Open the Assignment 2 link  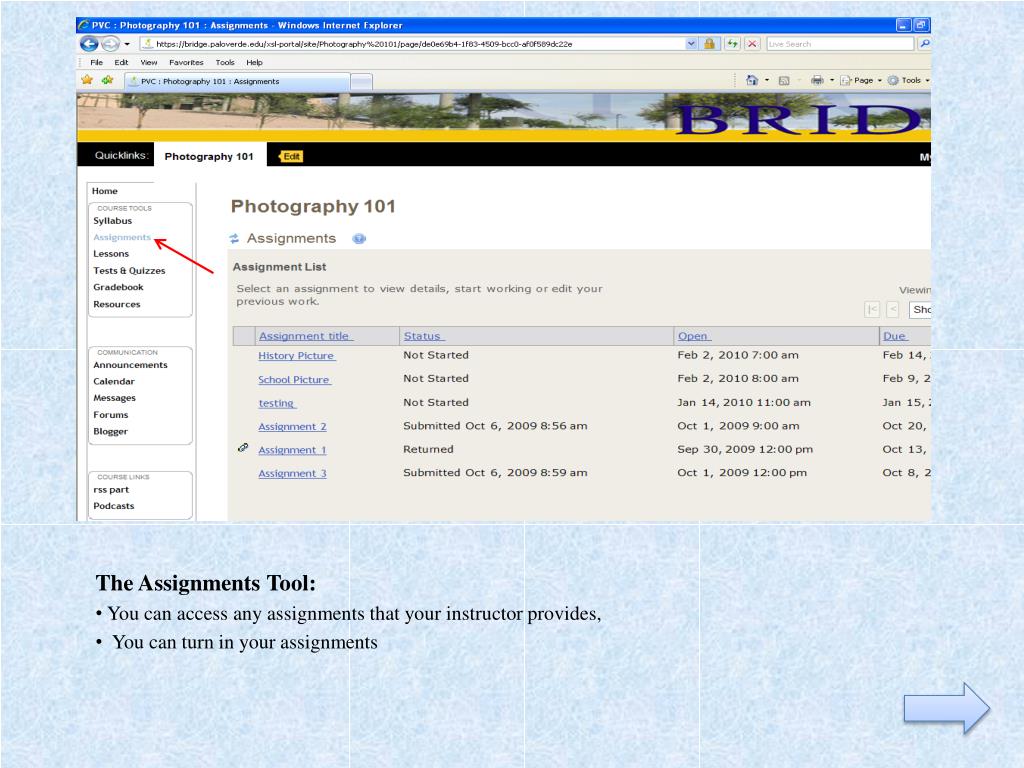pos(293,426)
